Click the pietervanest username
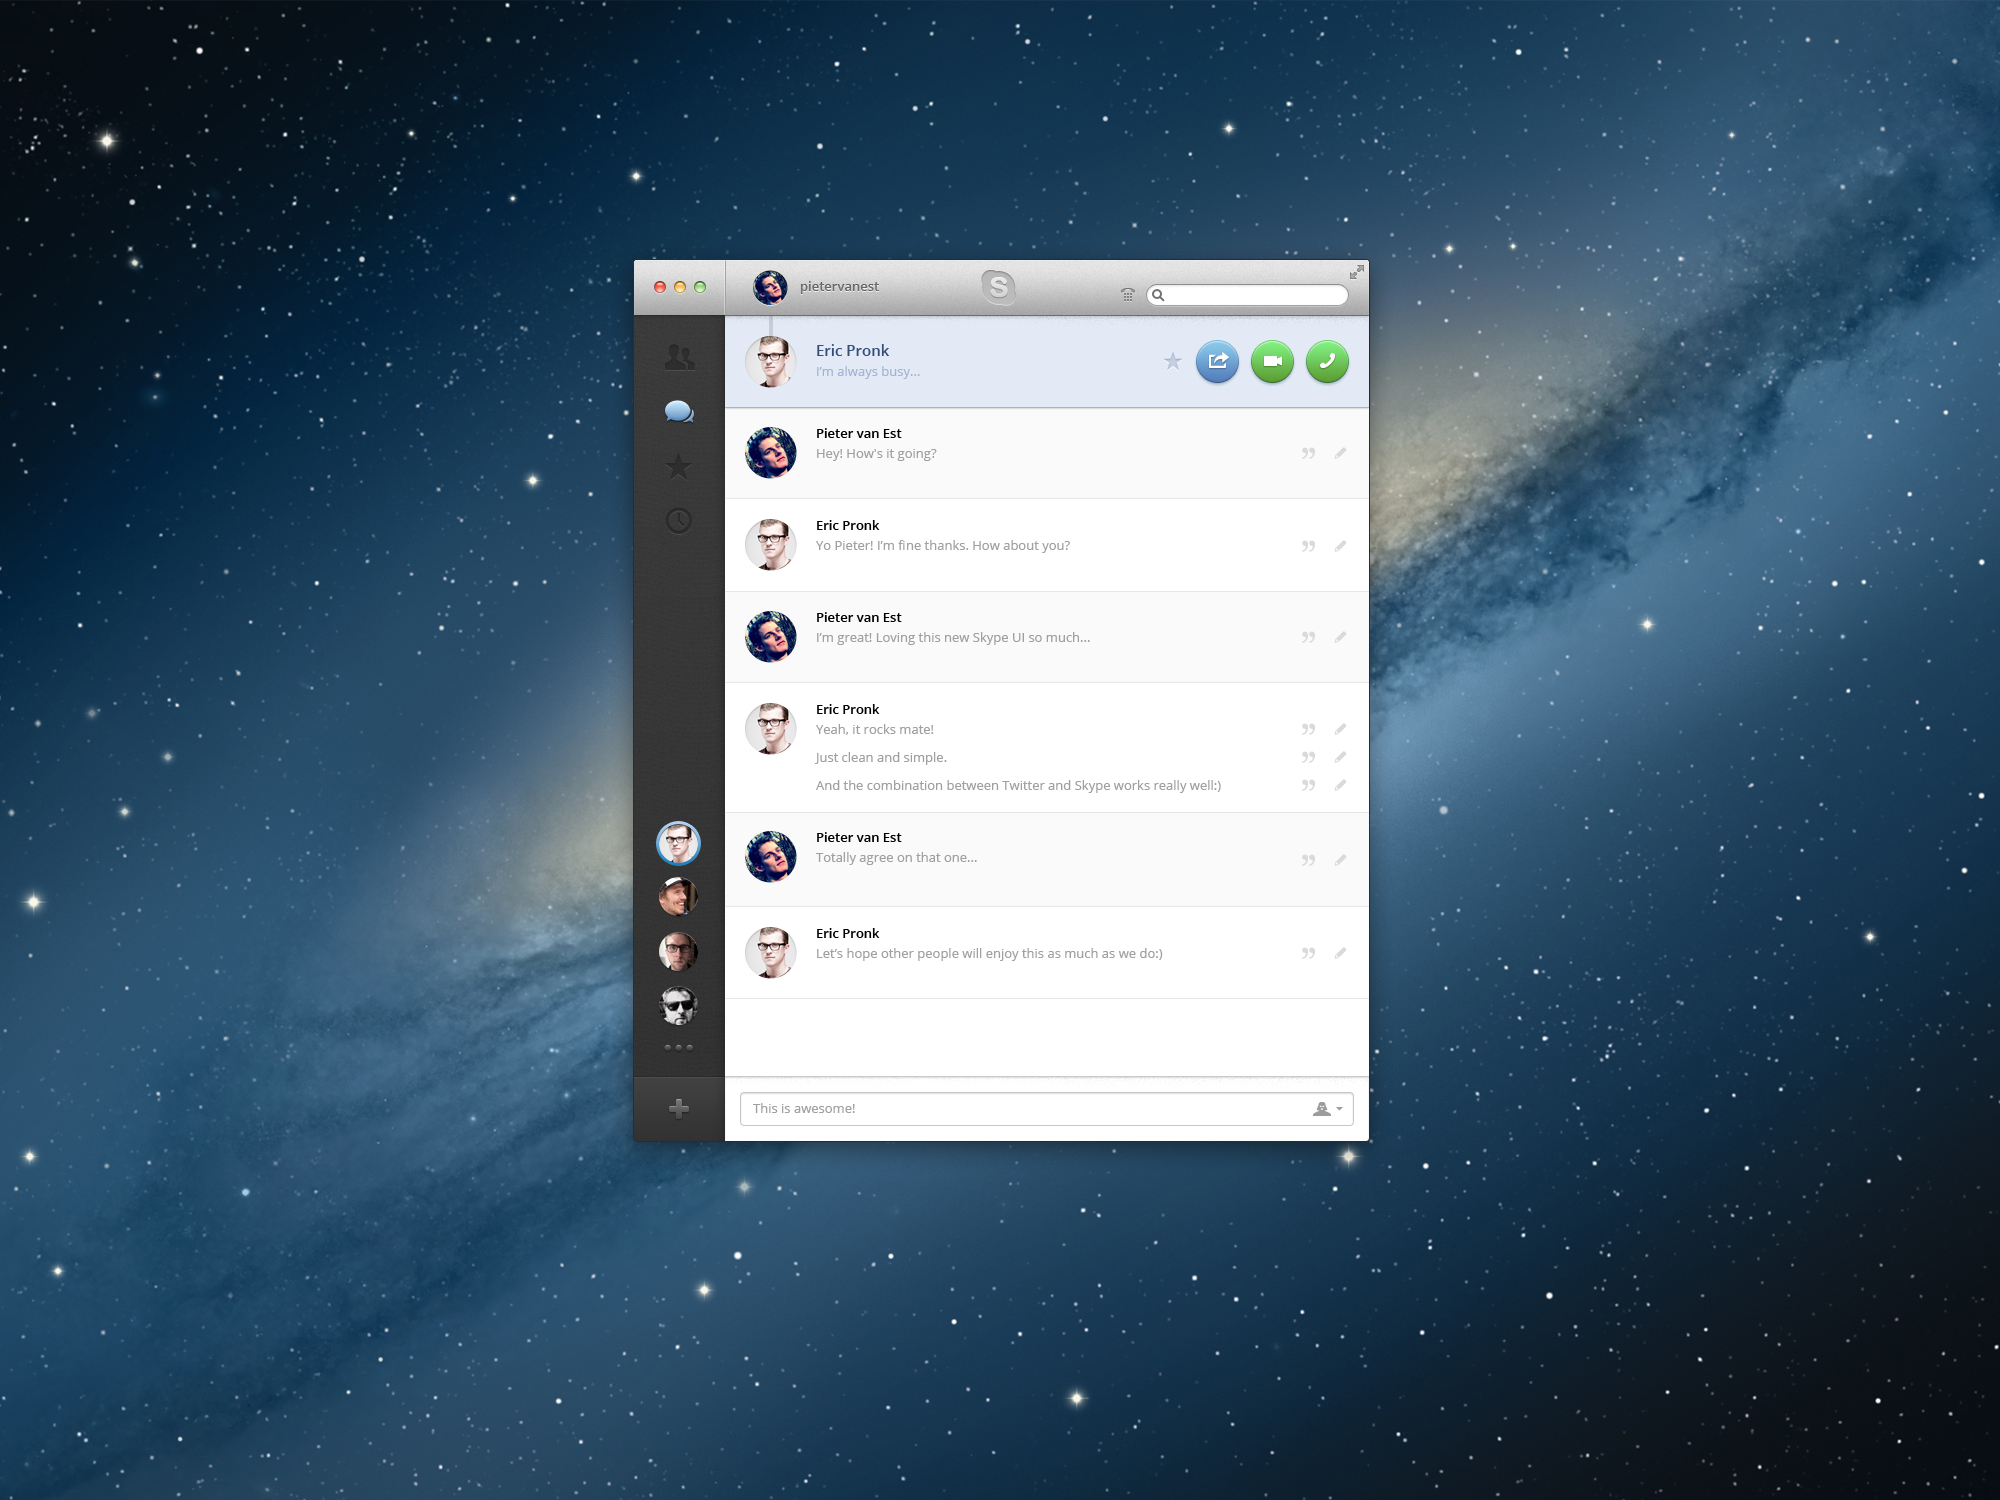This screenshot has width=2000, height=1500. pyautogui.click(x=839, y=287)
